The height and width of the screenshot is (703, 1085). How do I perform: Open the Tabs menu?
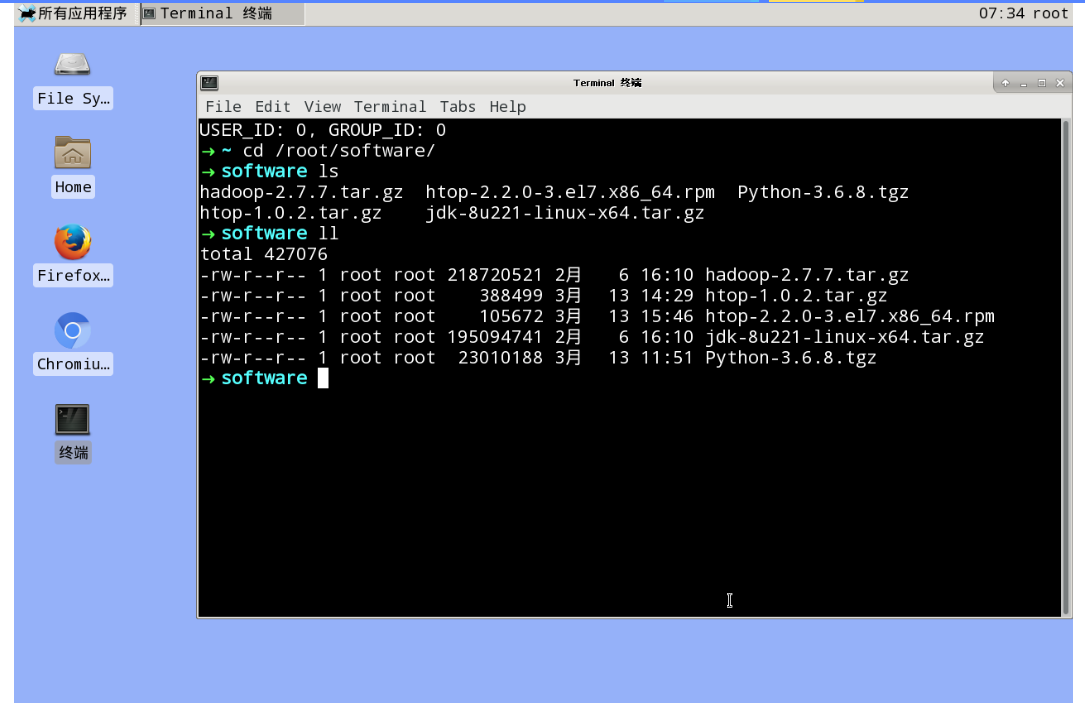pos(457,107)
